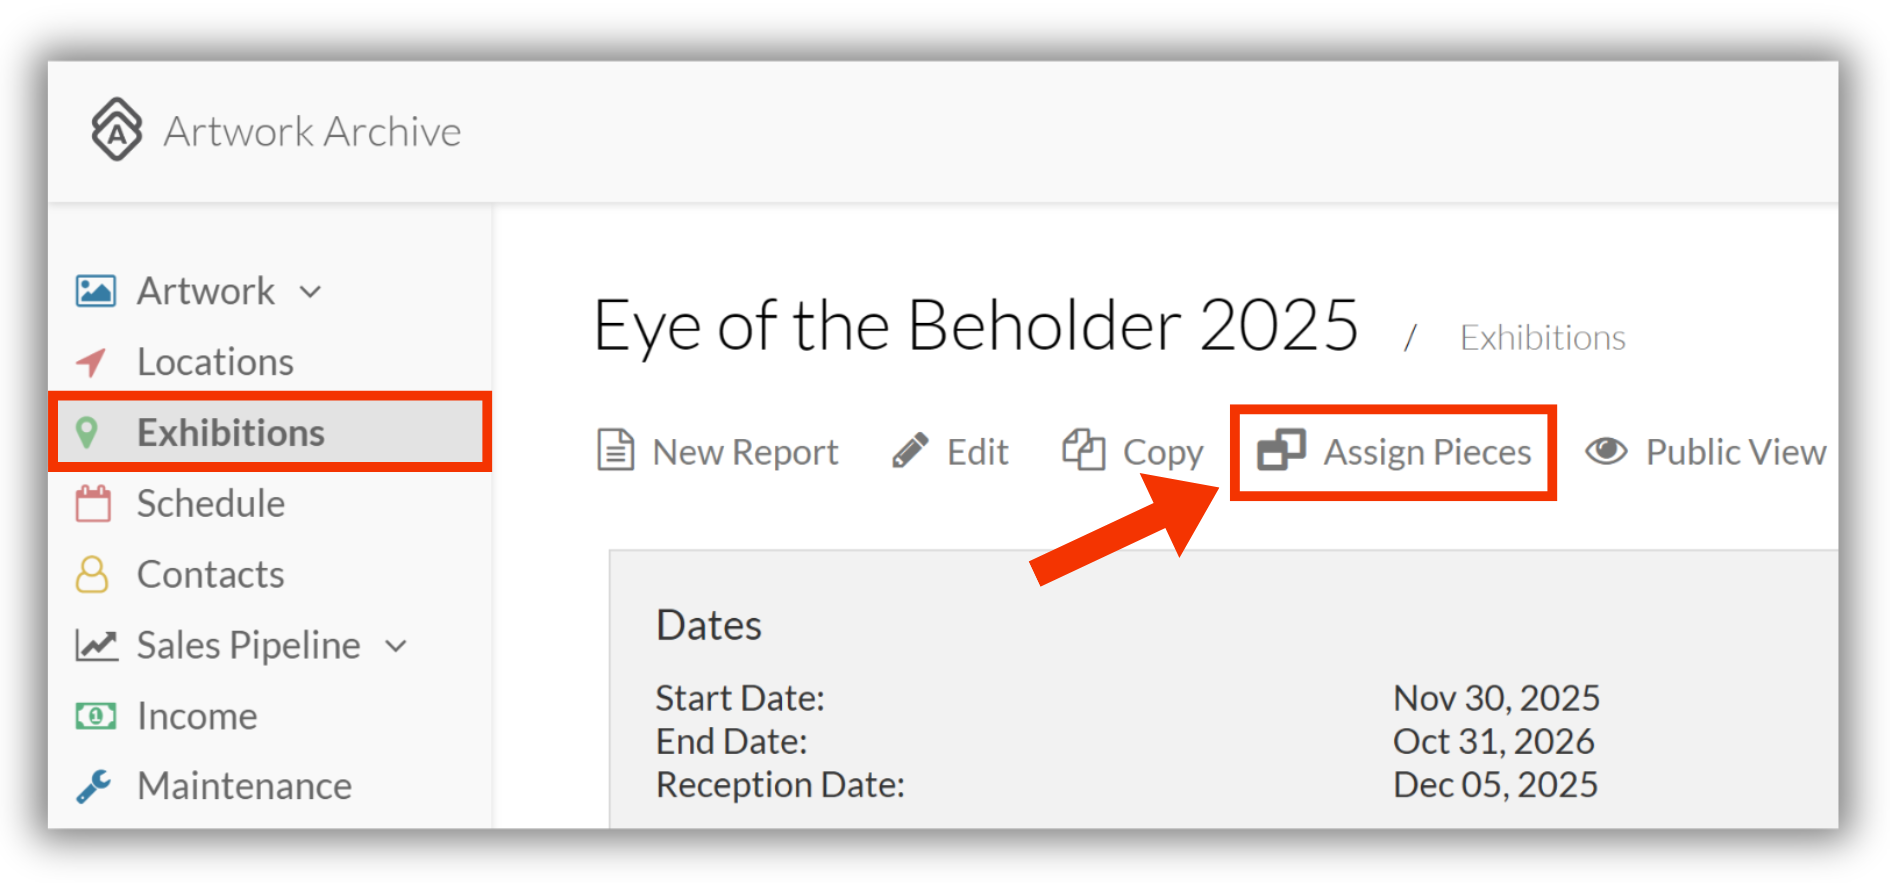The image size is (1890, 883).
Task: Open the Schedule sidebar item
Action: point(211,503)
